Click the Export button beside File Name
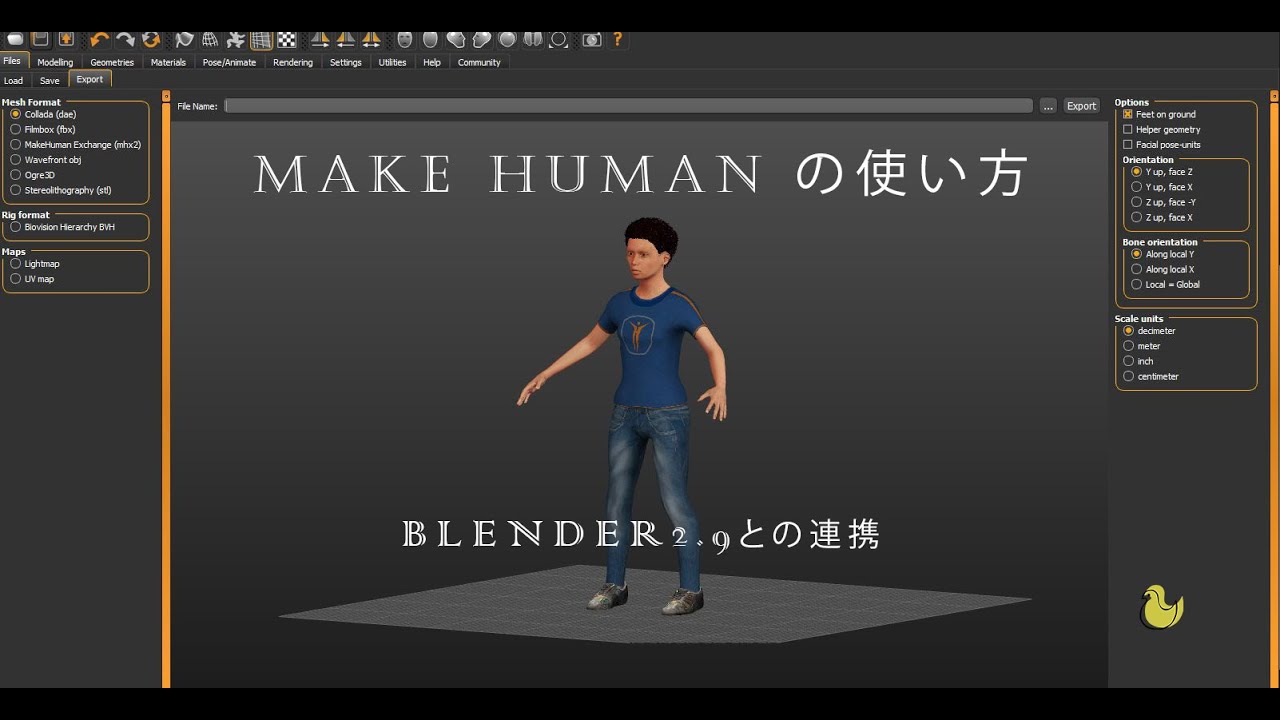 1081,105
